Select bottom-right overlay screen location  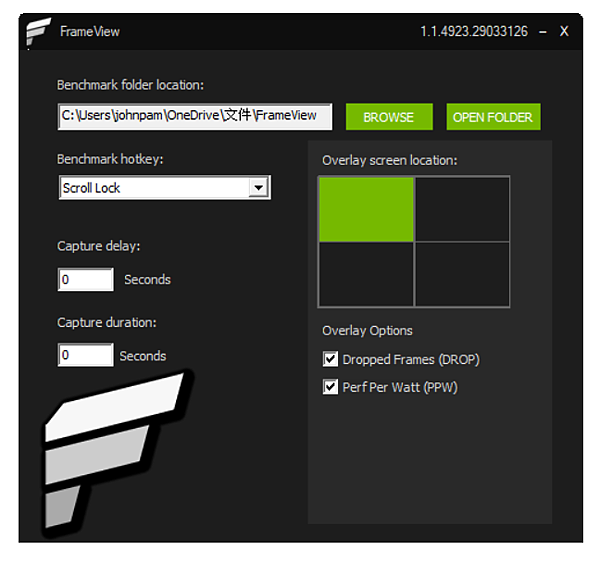coord(462,274)
